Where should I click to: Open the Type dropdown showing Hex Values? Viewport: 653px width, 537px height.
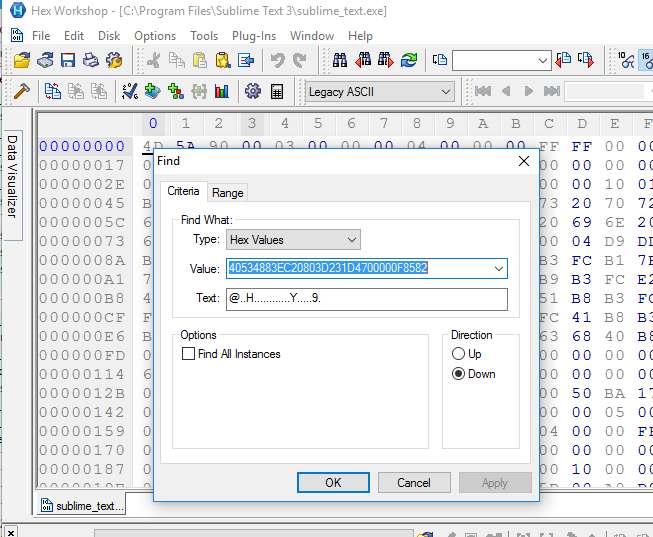pyautogui.click(x=293, y=240)
